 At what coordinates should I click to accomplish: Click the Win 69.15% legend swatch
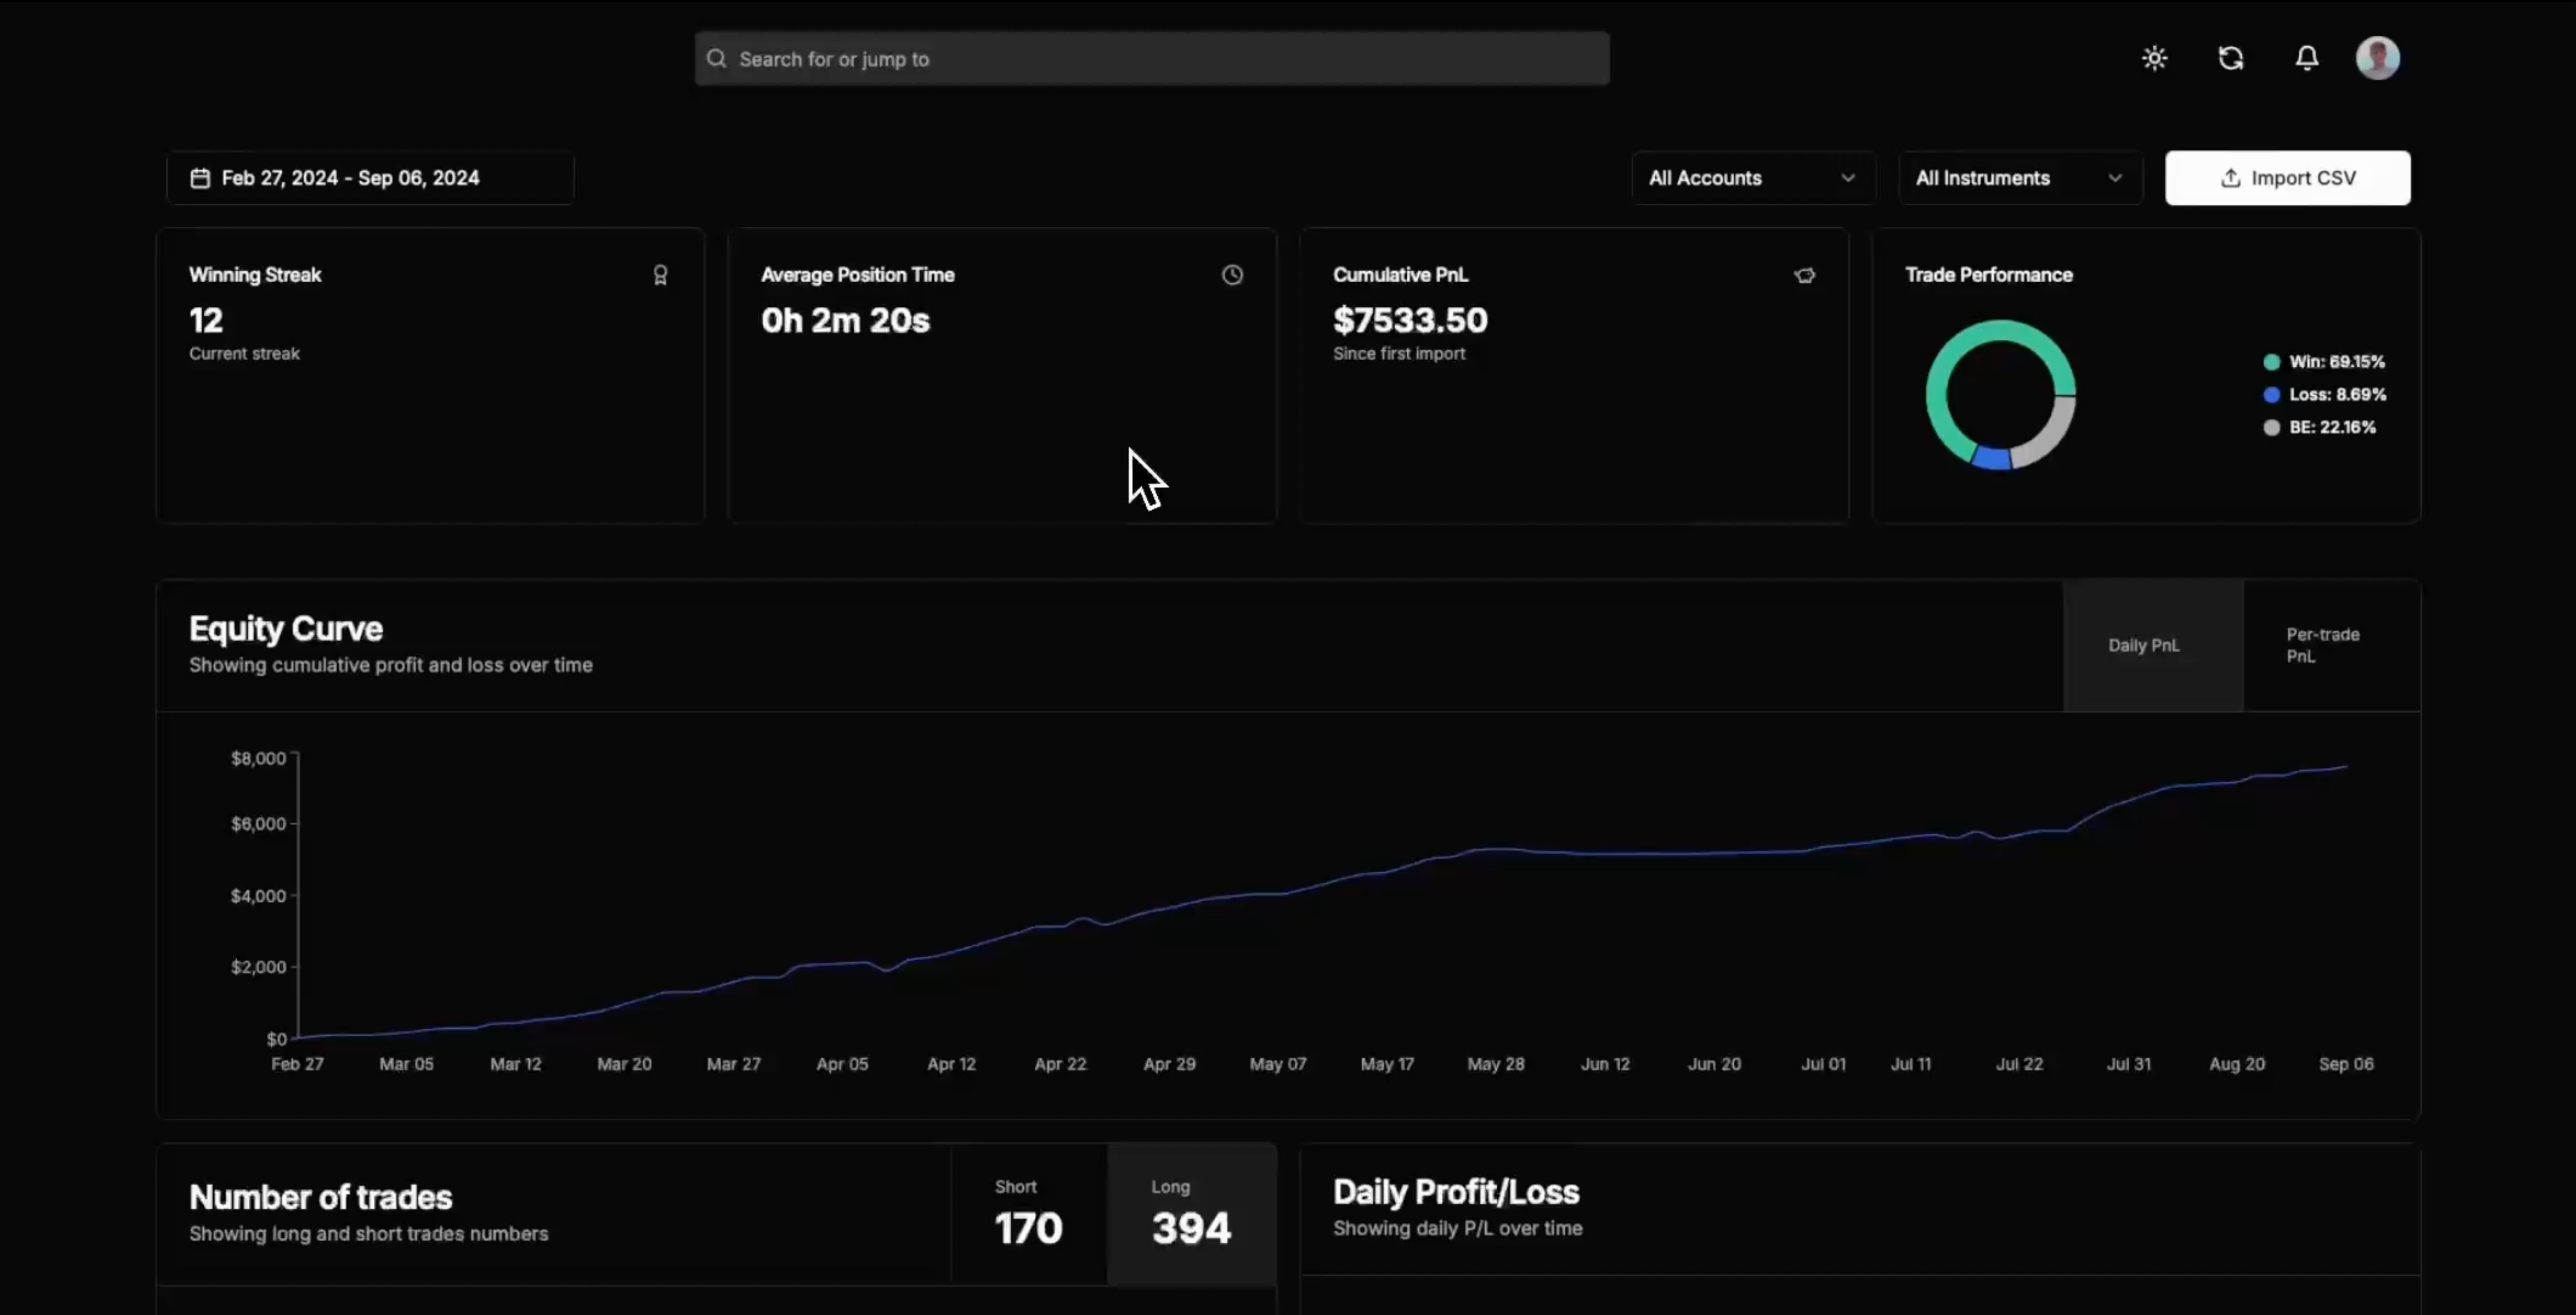tap(2271, 362)
